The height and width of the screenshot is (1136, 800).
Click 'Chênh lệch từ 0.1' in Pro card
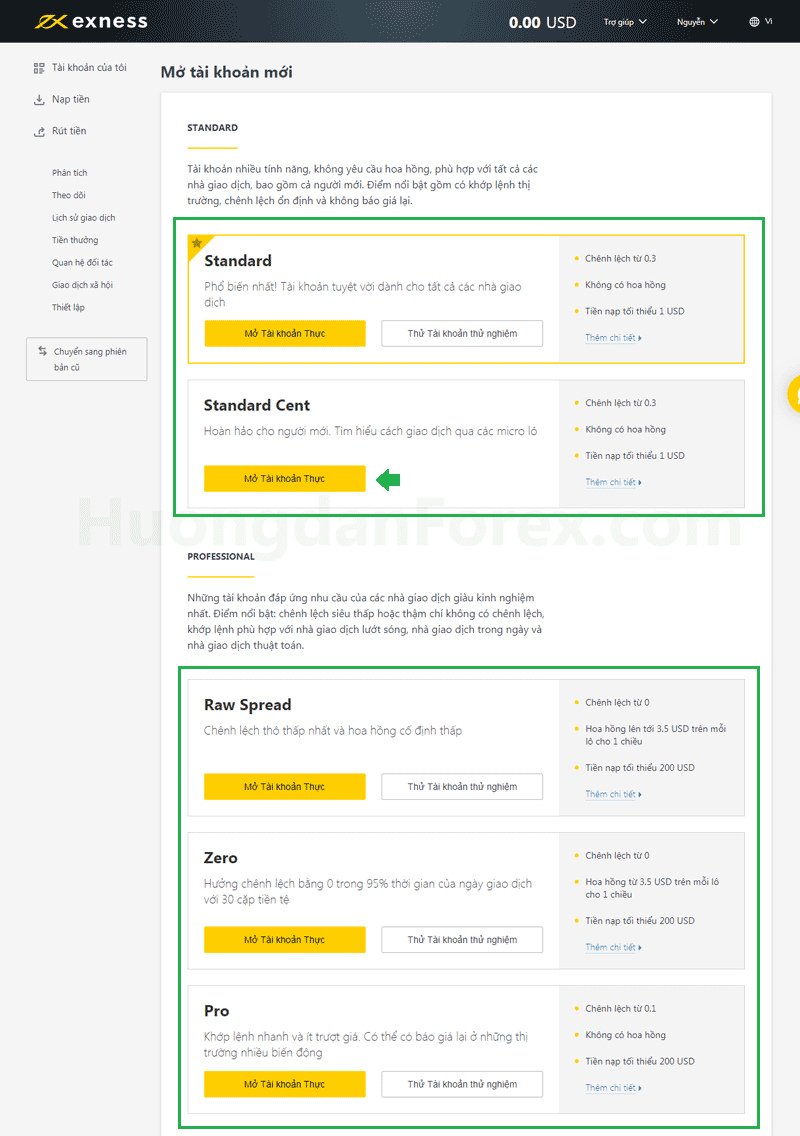pyautogui.click(x=620, y=1008)
